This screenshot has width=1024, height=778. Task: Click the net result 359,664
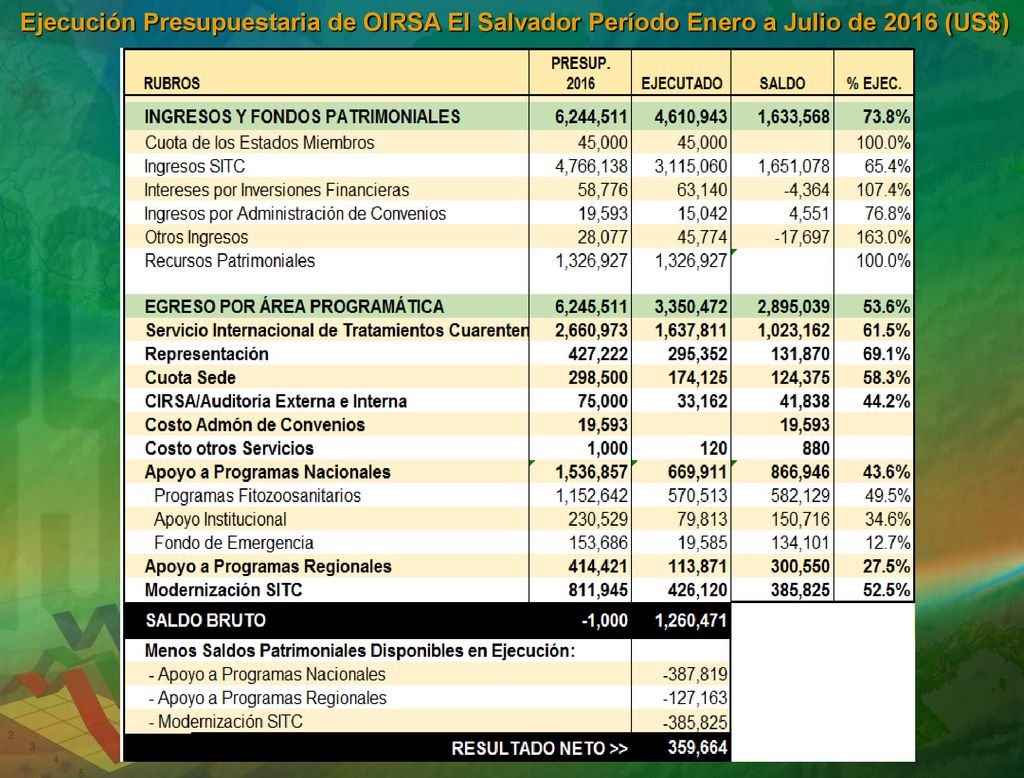coord(697,748)
